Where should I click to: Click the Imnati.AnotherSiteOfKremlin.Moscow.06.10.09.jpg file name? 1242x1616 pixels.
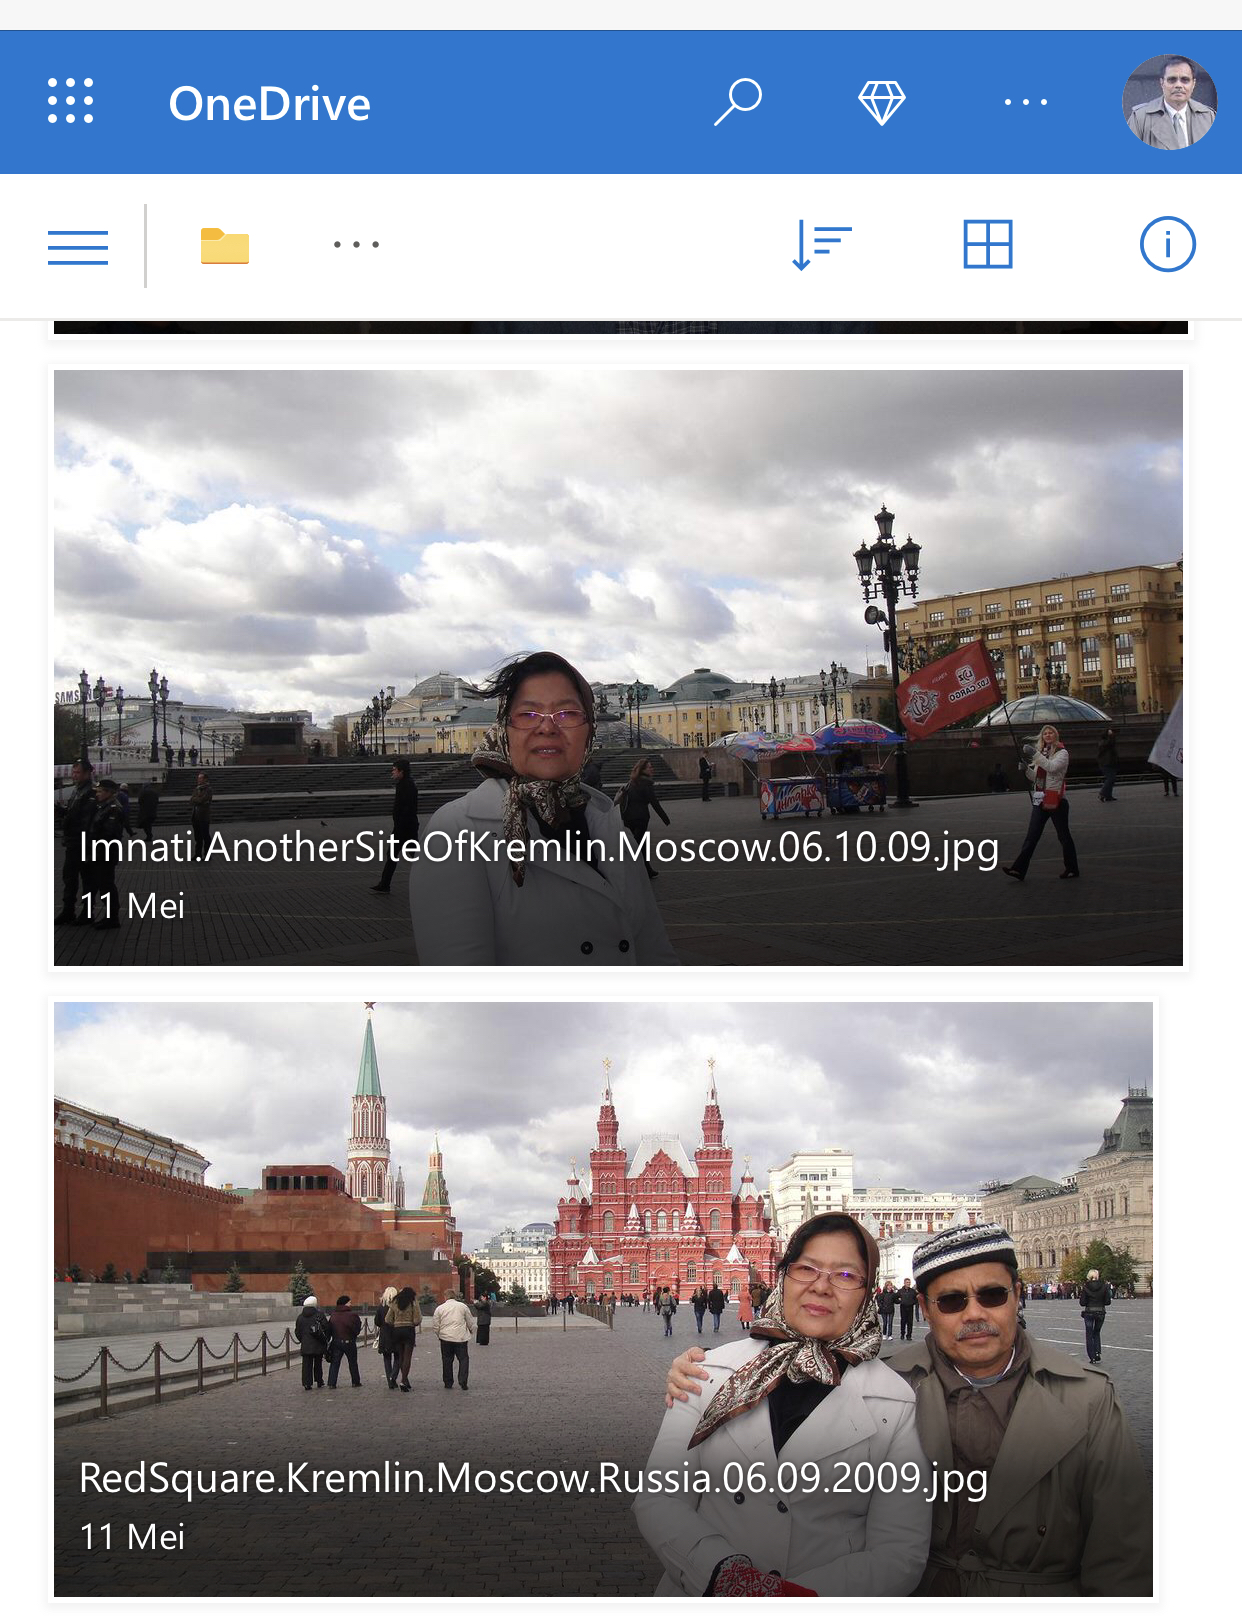coord(539,848)
